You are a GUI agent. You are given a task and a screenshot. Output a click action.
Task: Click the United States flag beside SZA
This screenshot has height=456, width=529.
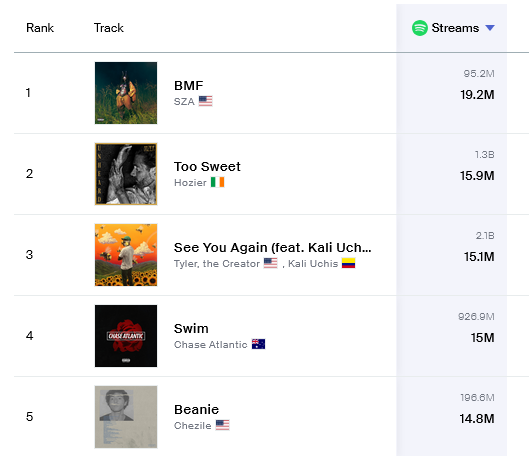pyautogui.click(x=205, y=101)
